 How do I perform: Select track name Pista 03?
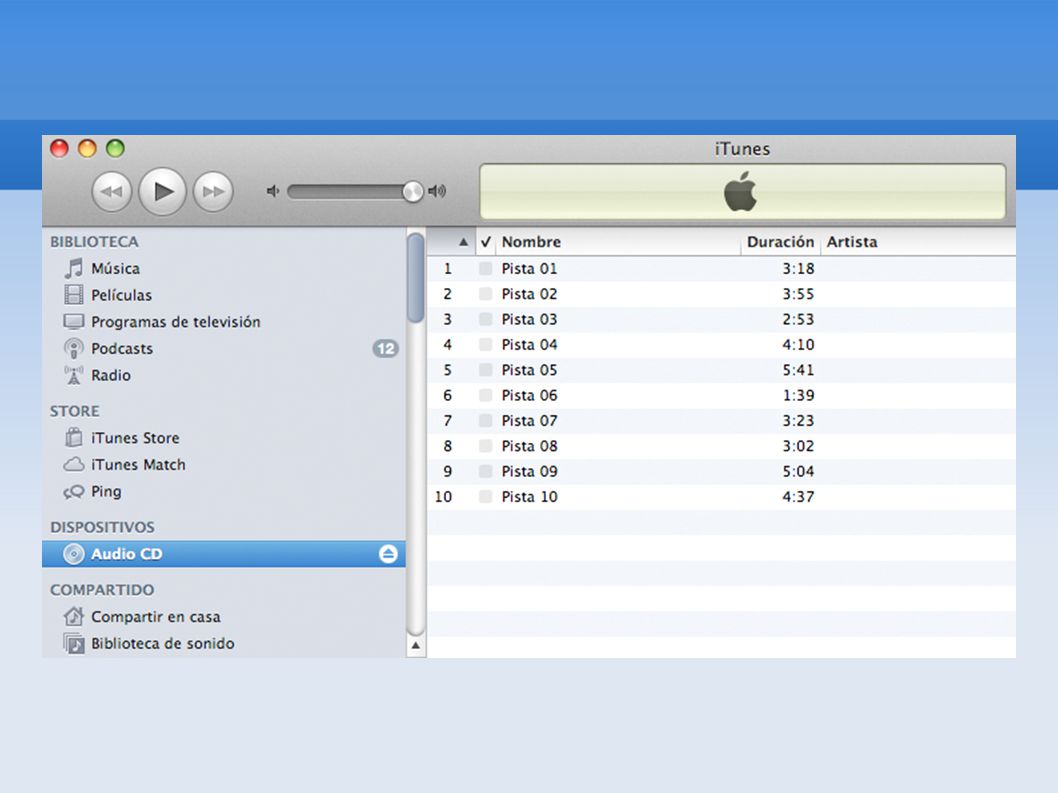[529, 319]
